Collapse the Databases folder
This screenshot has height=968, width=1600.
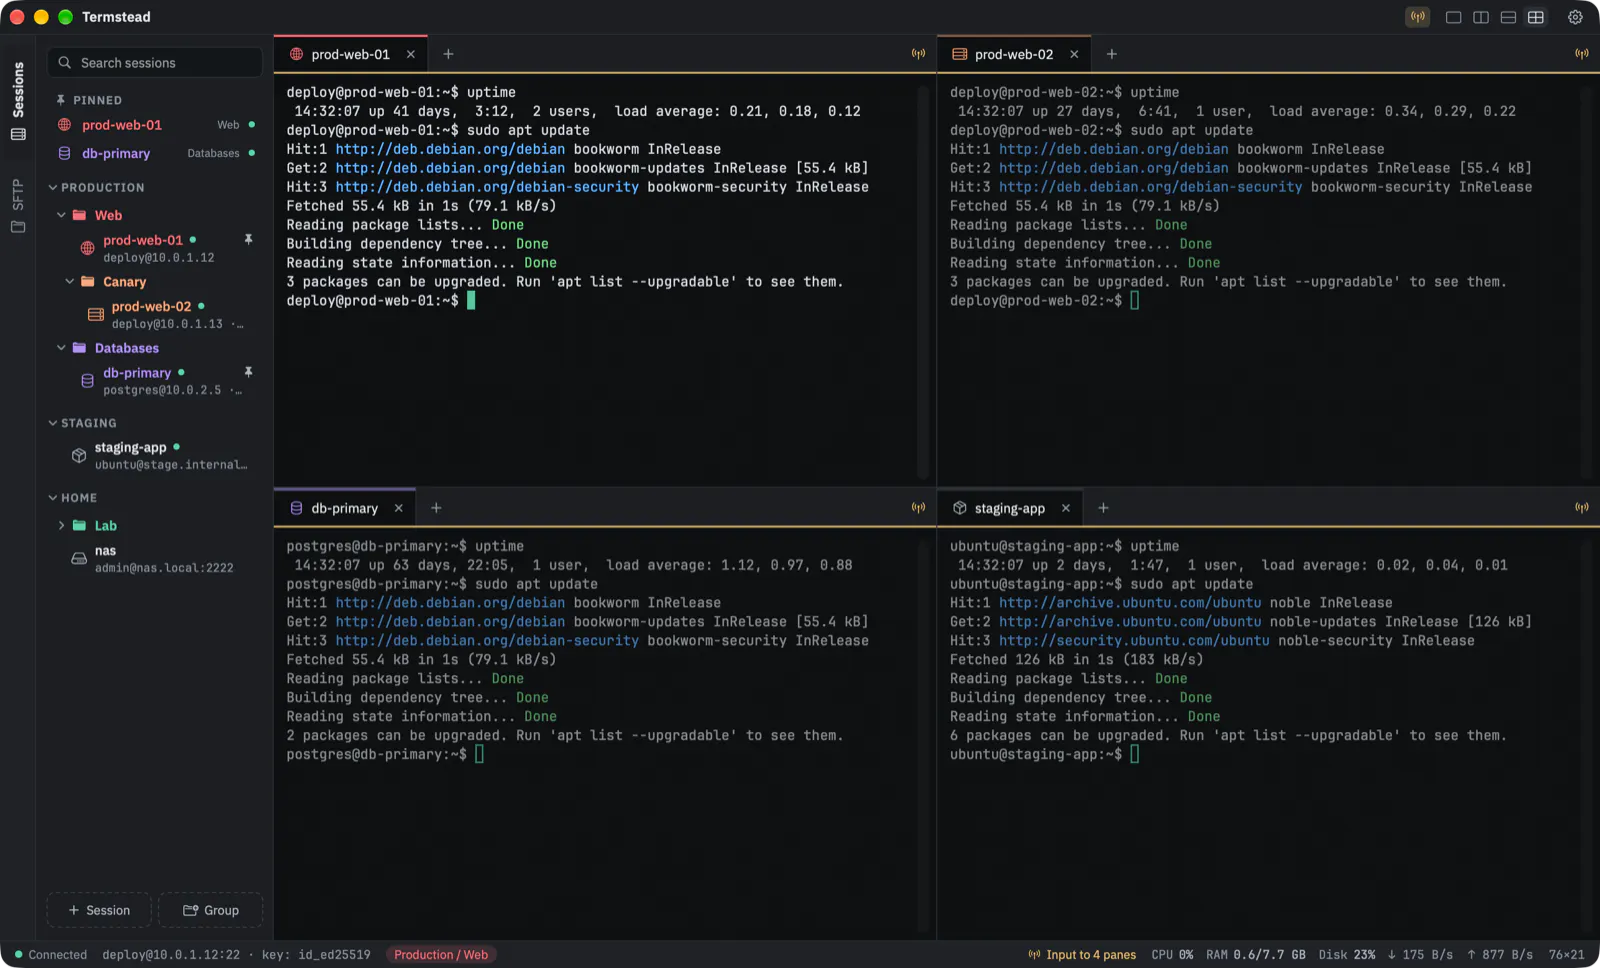pos(61,348)
